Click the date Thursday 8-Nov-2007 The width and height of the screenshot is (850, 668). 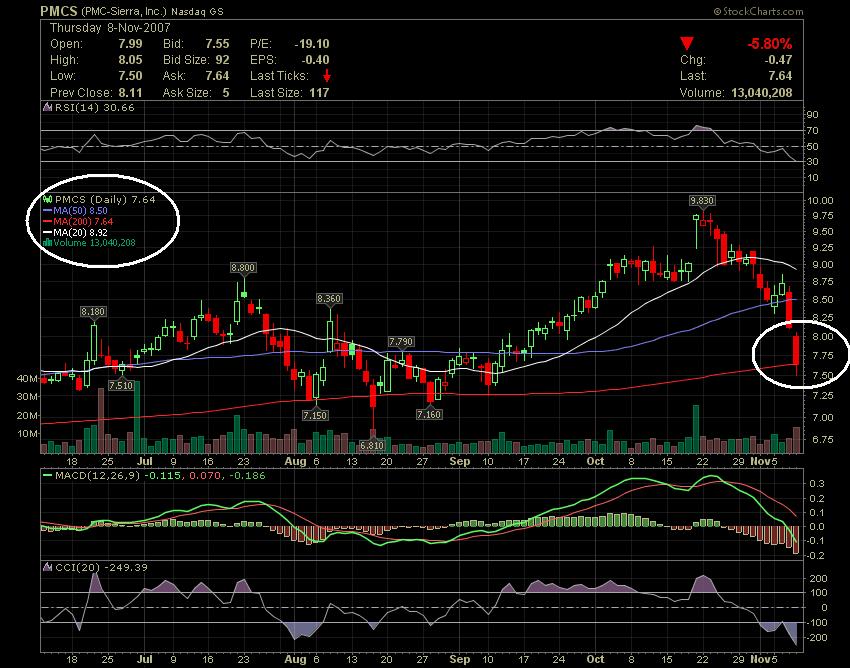[110, 28]
